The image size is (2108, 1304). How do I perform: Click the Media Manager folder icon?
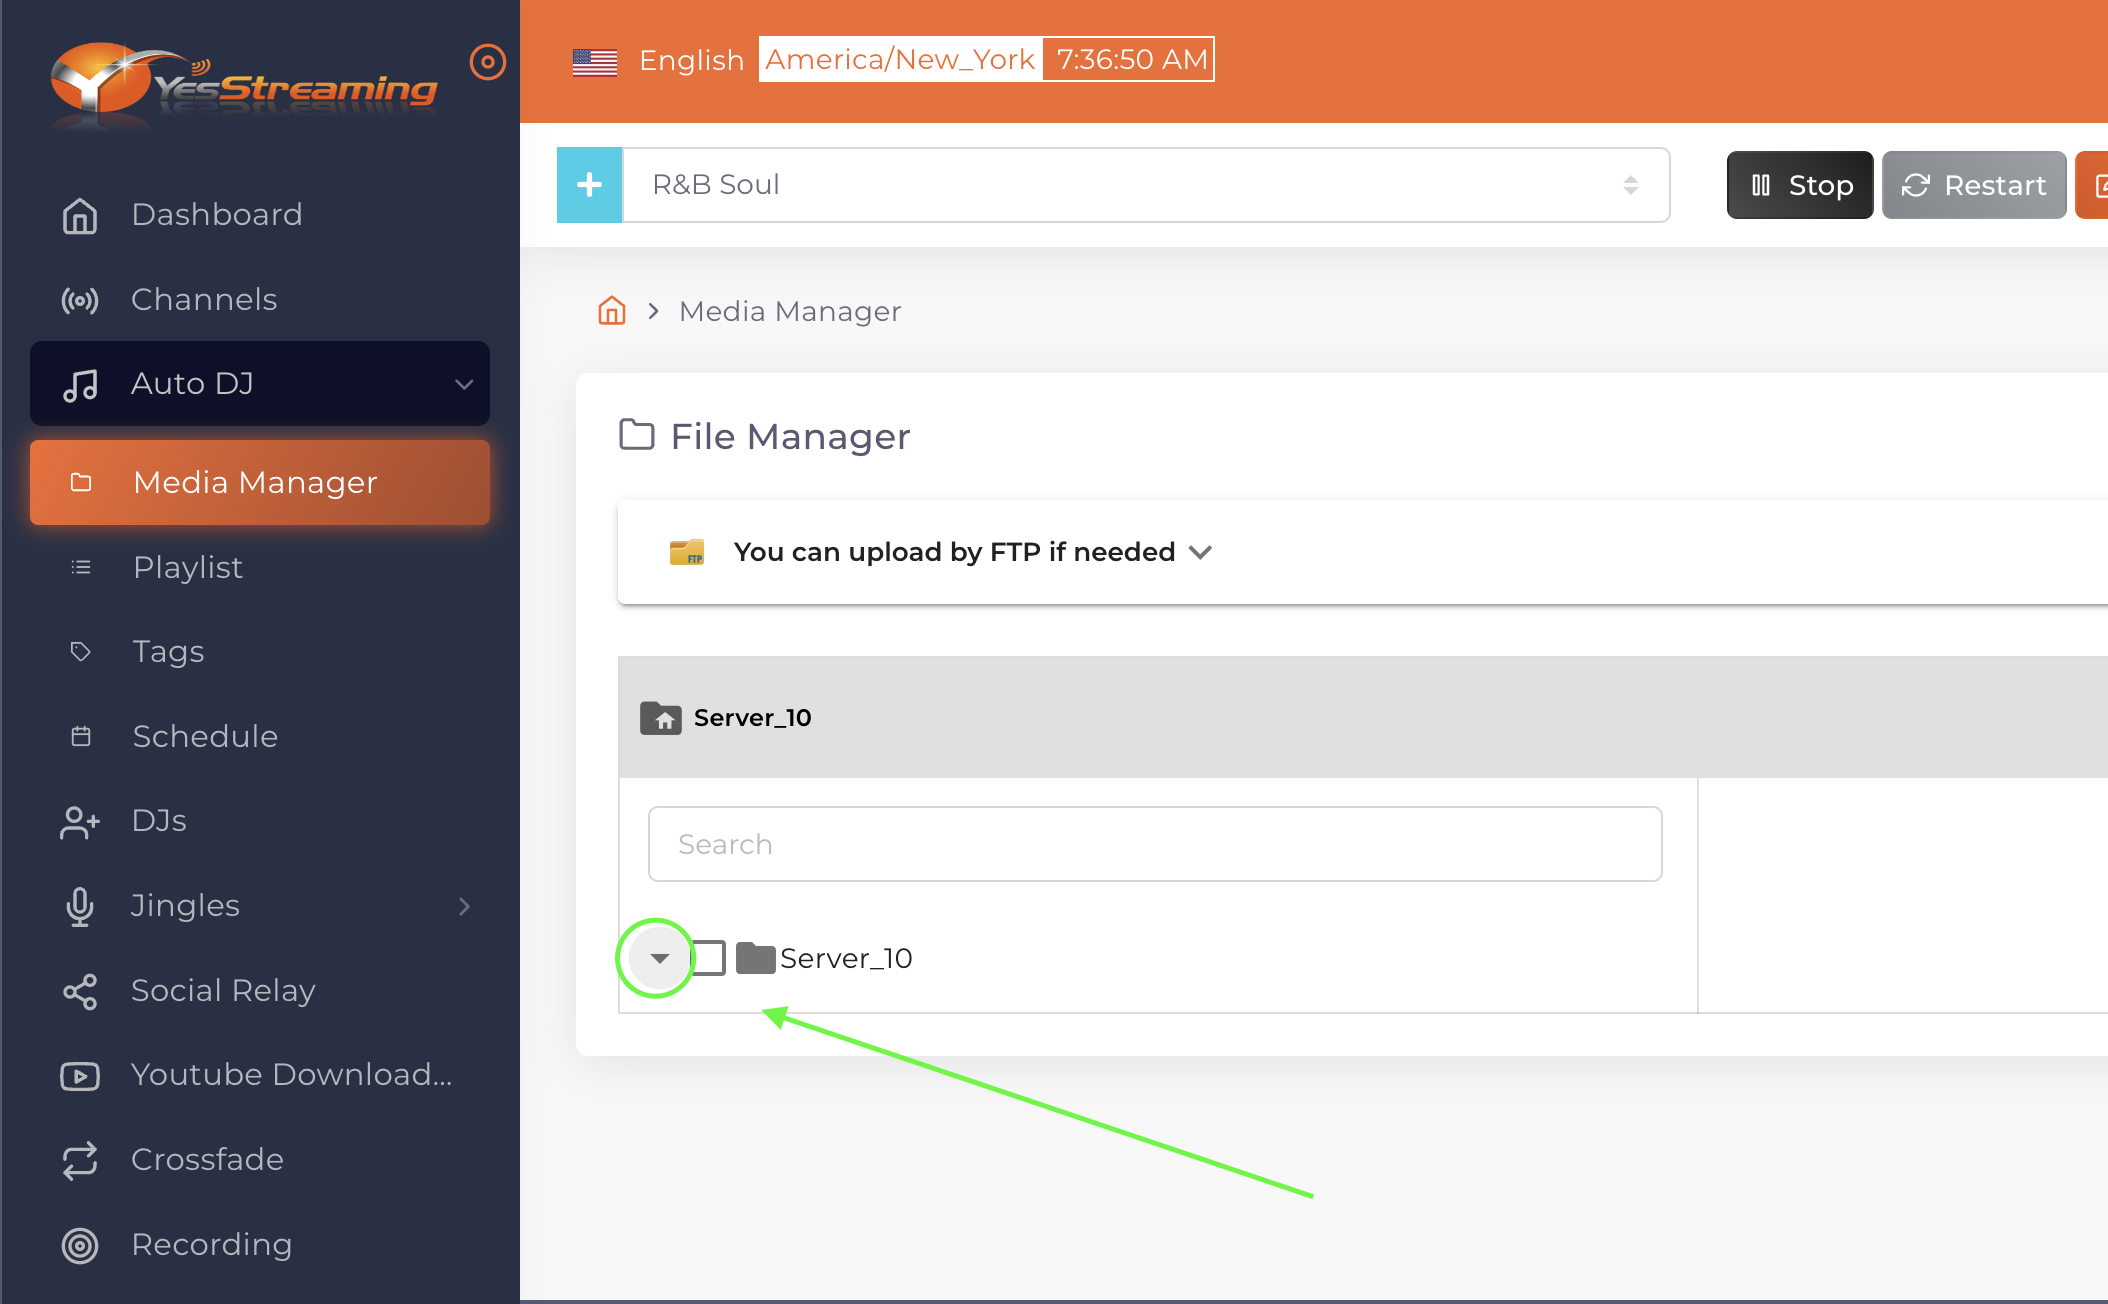click(81, 482)
